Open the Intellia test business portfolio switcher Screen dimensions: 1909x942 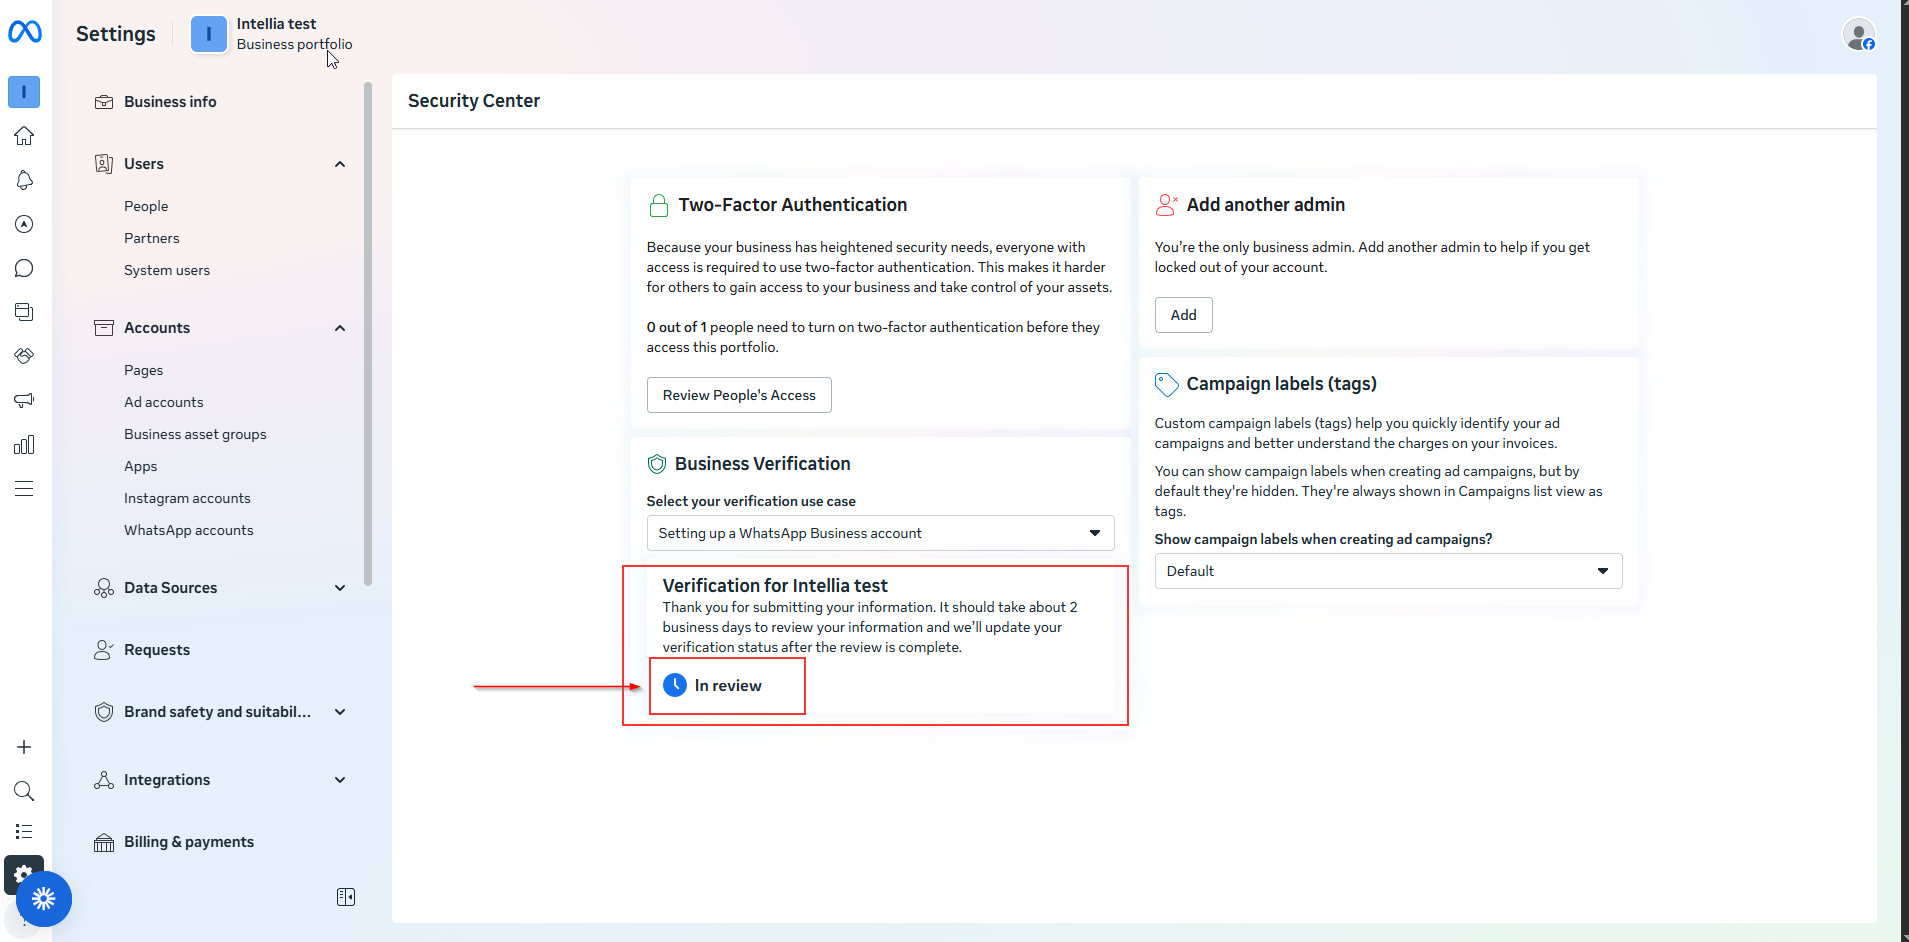click(272, 34)
